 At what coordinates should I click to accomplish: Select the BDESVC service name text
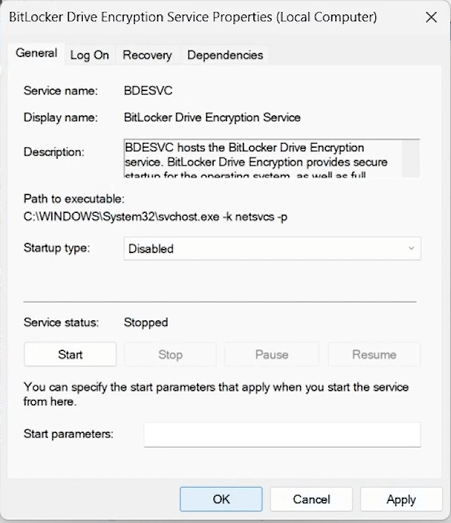(x=148, y=91)
